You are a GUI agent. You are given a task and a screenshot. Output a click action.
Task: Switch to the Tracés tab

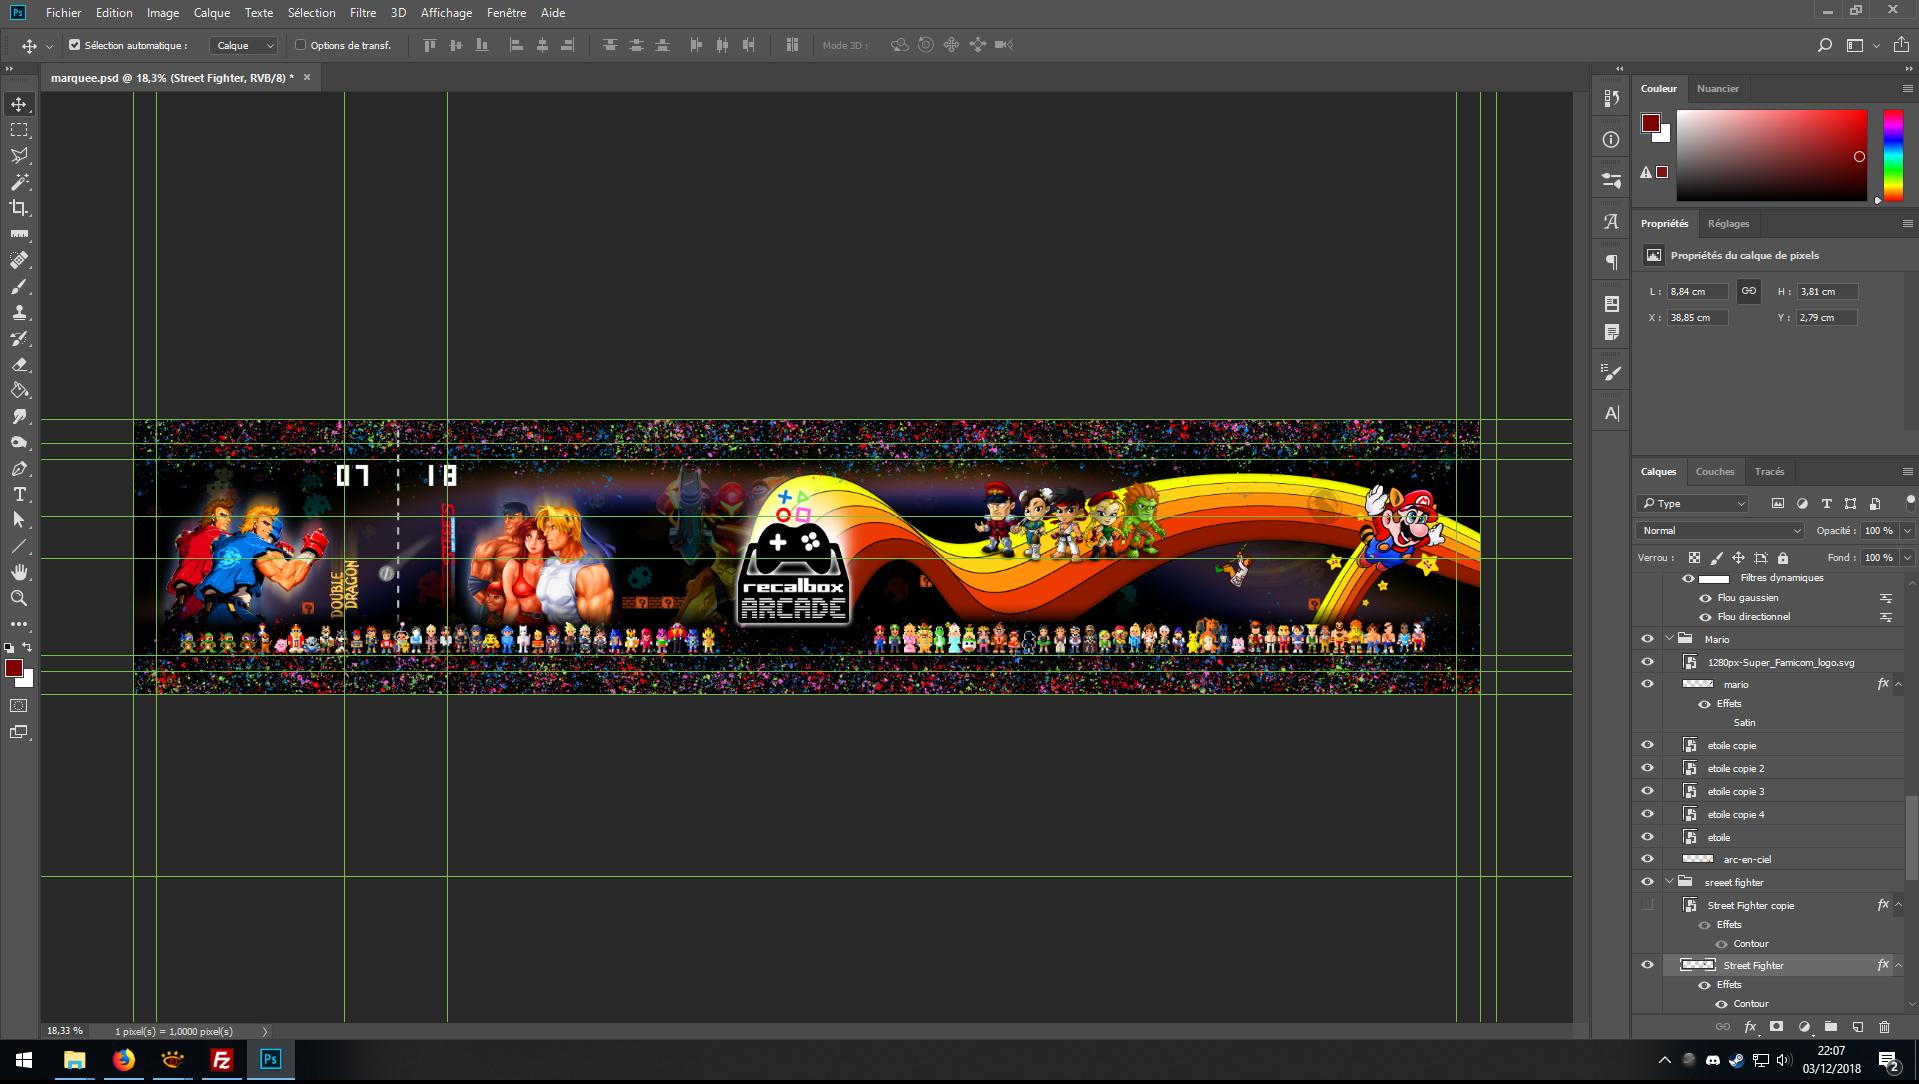tap(1768, 472)
